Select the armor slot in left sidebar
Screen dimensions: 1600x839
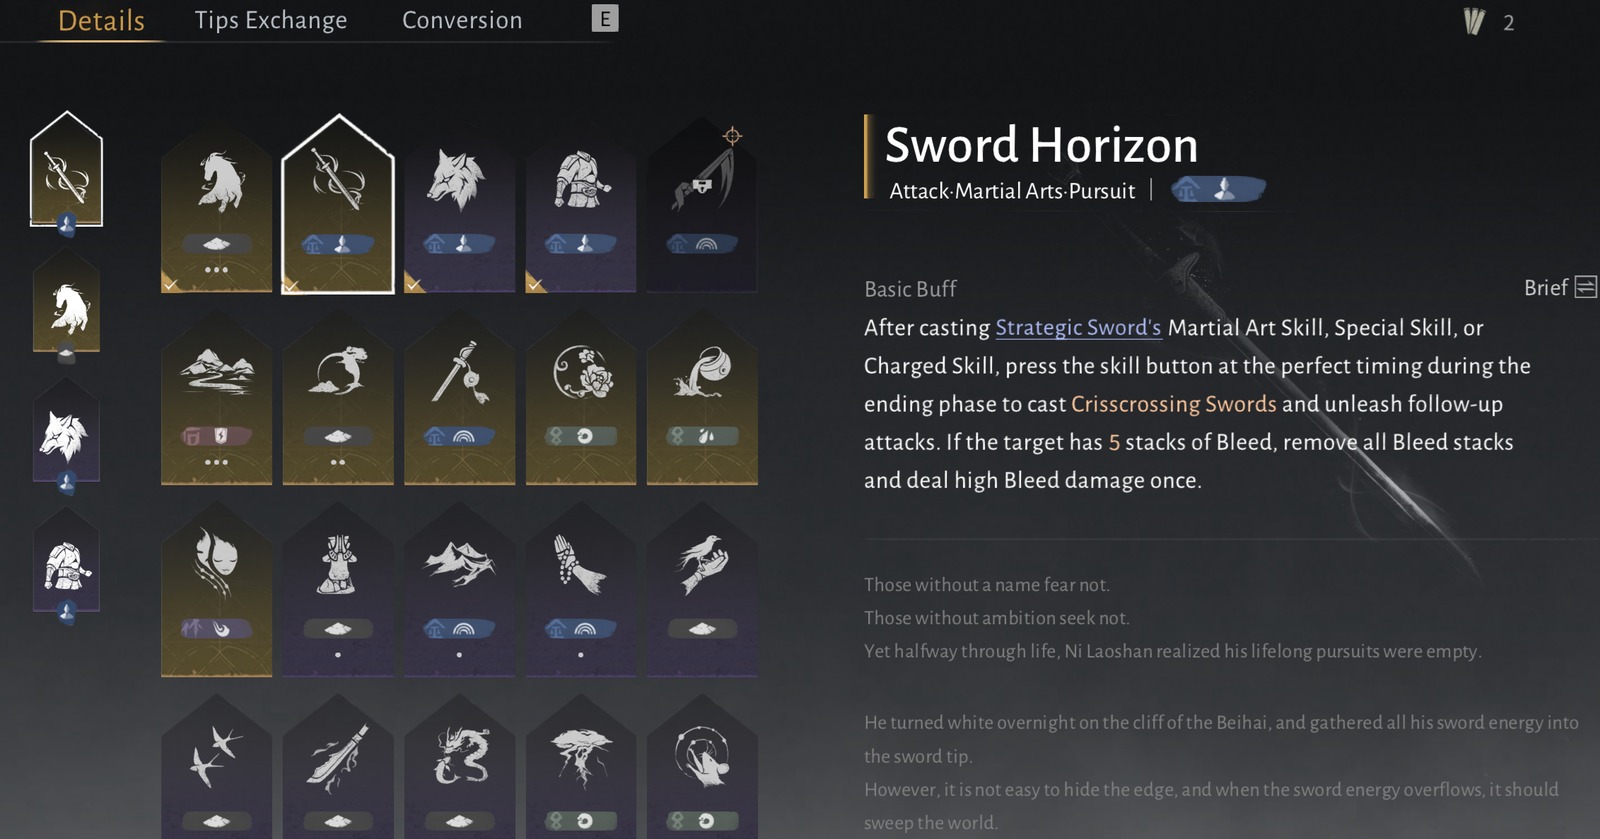pos(66,566)
